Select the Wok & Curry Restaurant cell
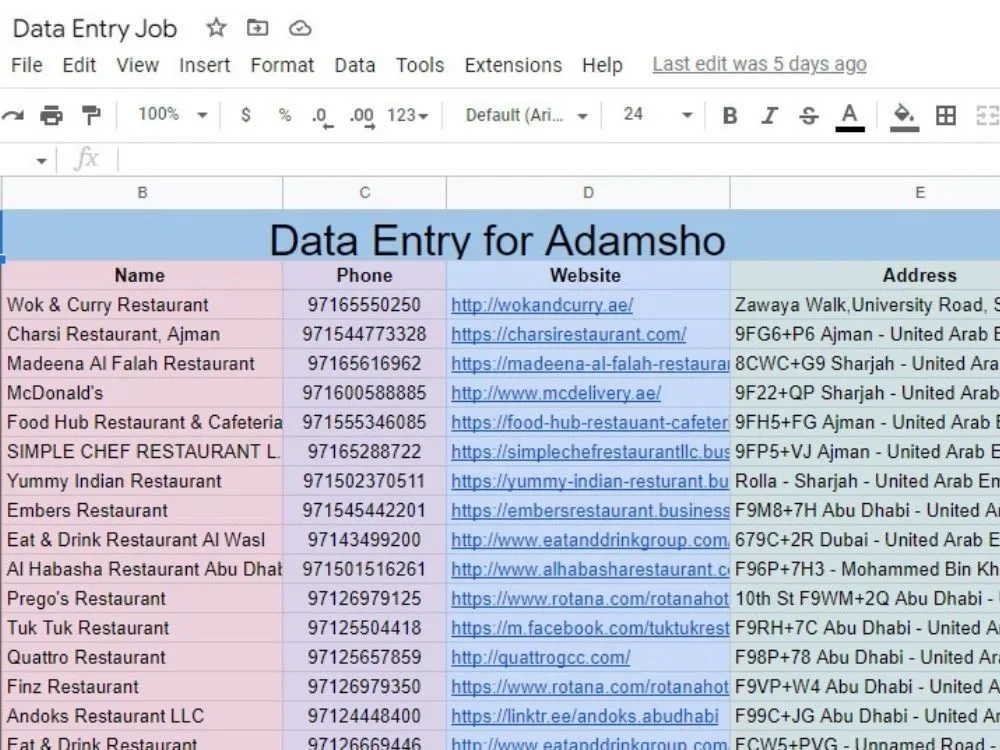The image size is (1000, 750). [142, 305]
